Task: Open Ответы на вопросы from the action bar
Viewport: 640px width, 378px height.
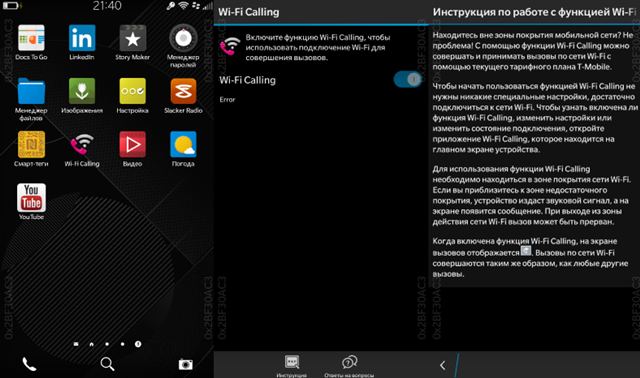Action: pos(349,366)
